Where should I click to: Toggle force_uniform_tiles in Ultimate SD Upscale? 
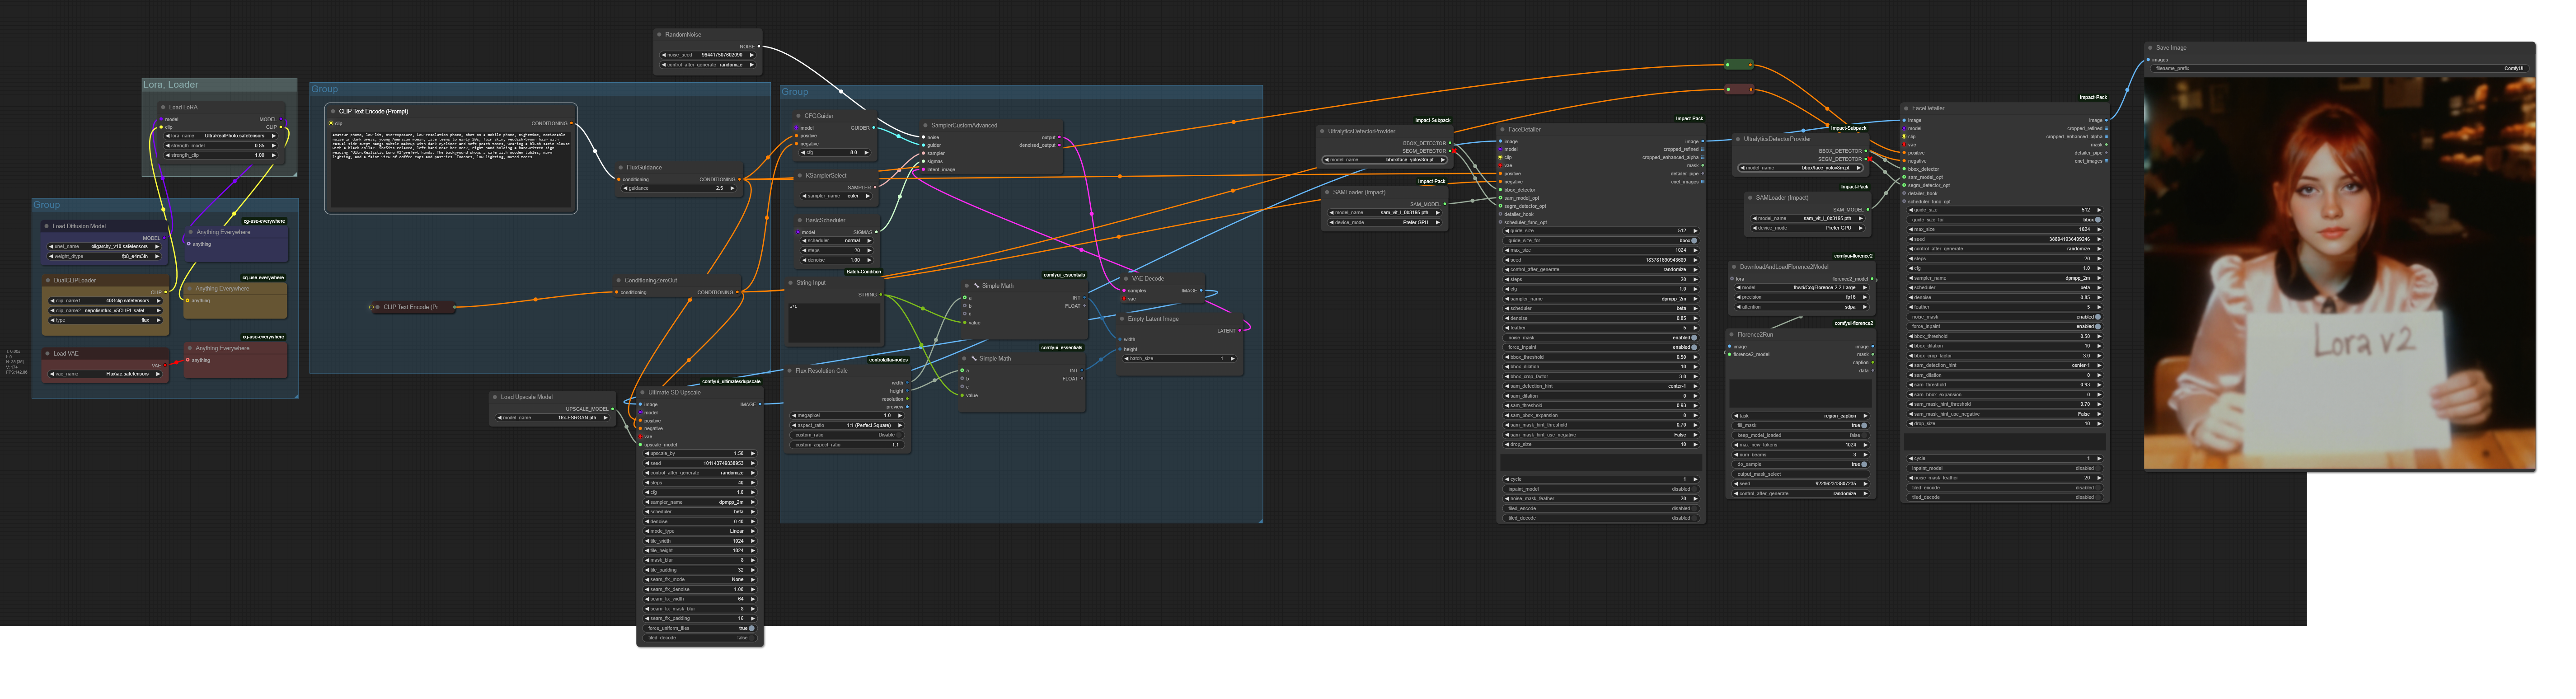coord(751,628)
